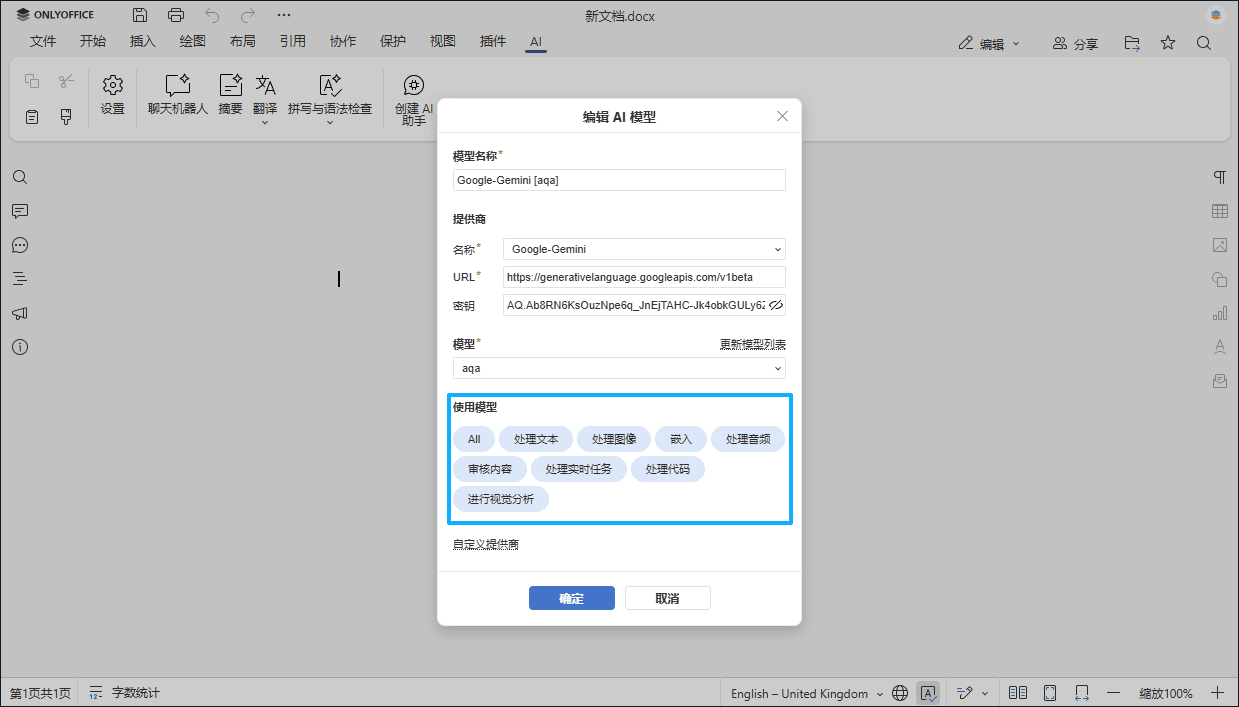
Task: Open the 协作 ribbon tab
Action: [x=343, y=42]
